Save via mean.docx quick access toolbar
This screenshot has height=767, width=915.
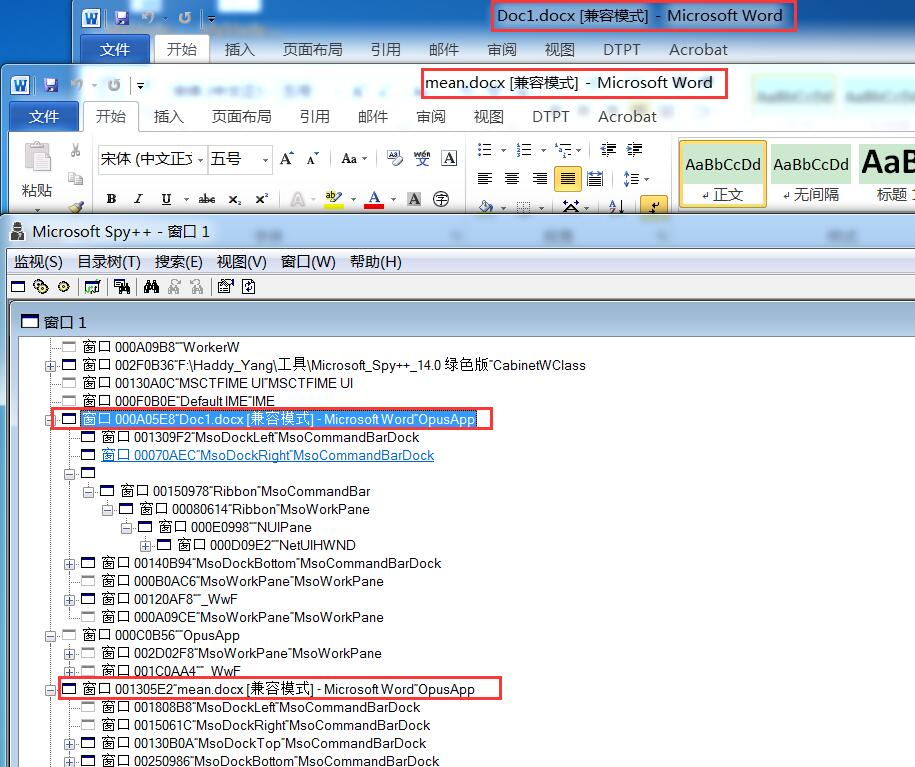click(51, 85)
